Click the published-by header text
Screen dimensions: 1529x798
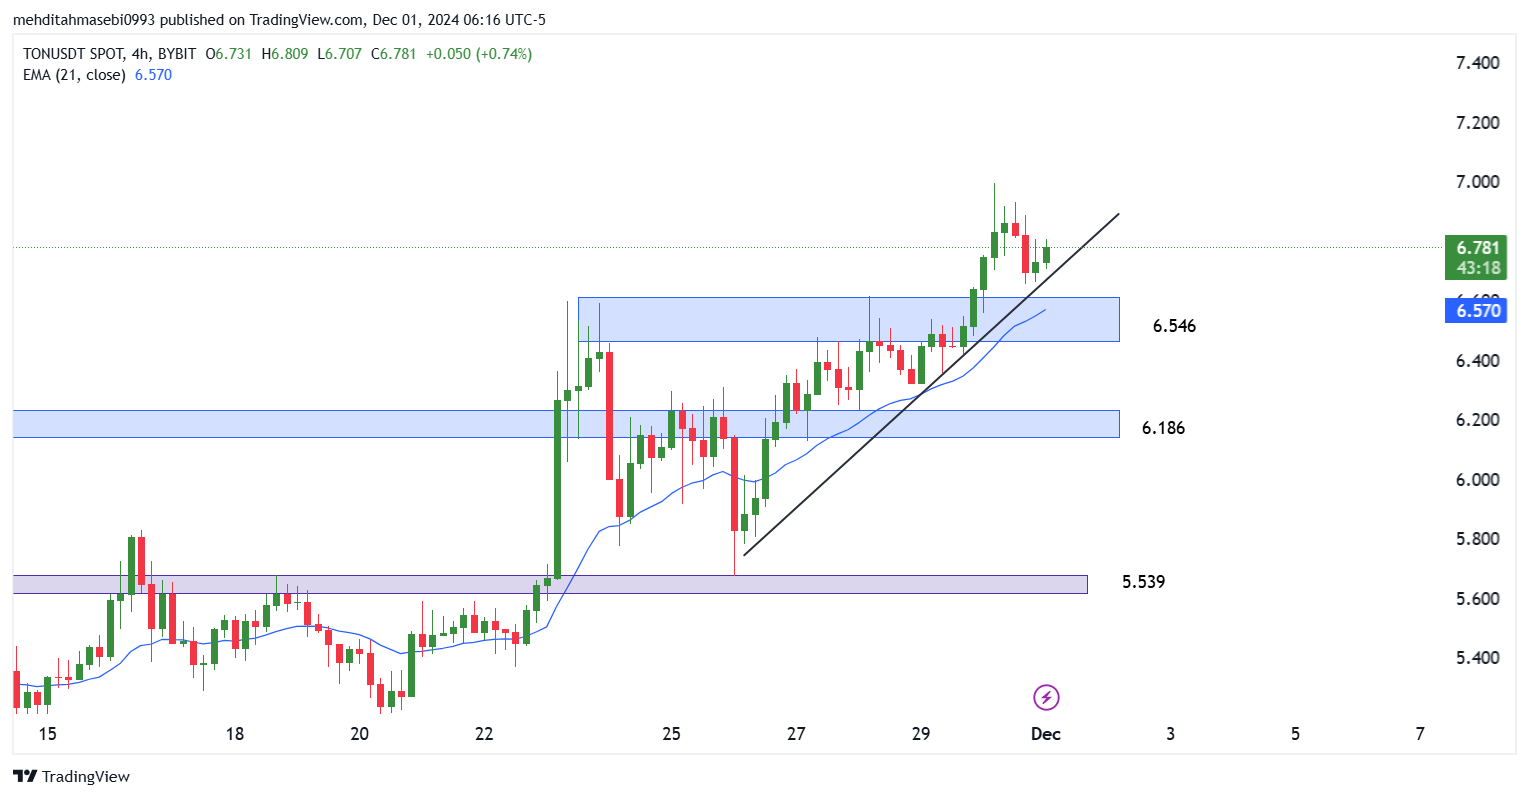pos(279,20)
